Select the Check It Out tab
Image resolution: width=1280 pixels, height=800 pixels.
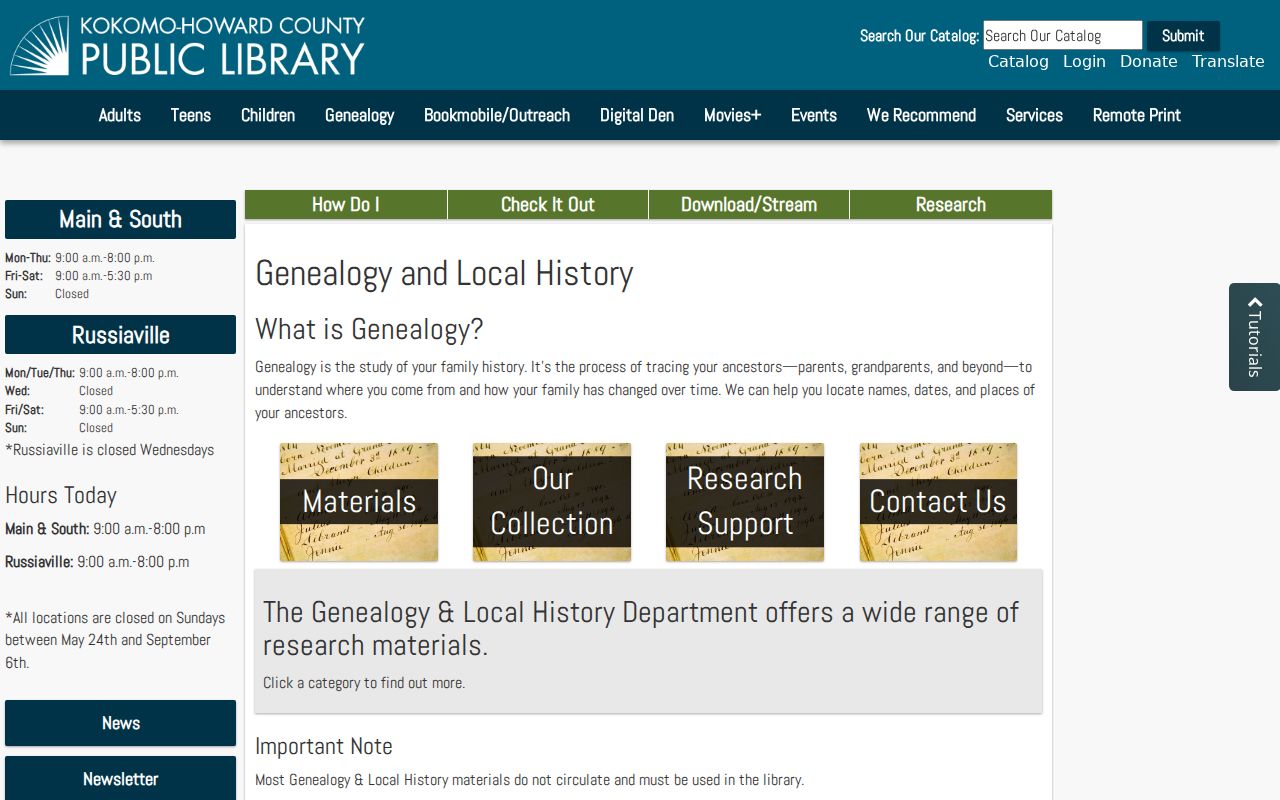[548, 204]
